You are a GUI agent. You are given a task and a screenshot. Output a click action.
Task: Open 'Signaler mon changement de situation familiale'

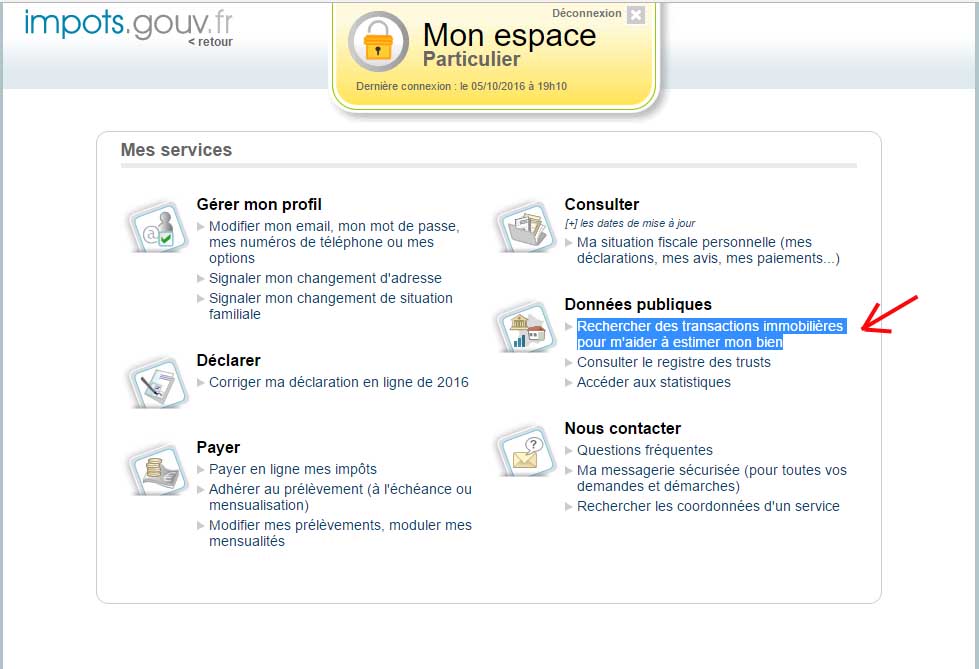click(x=330, y=306)
